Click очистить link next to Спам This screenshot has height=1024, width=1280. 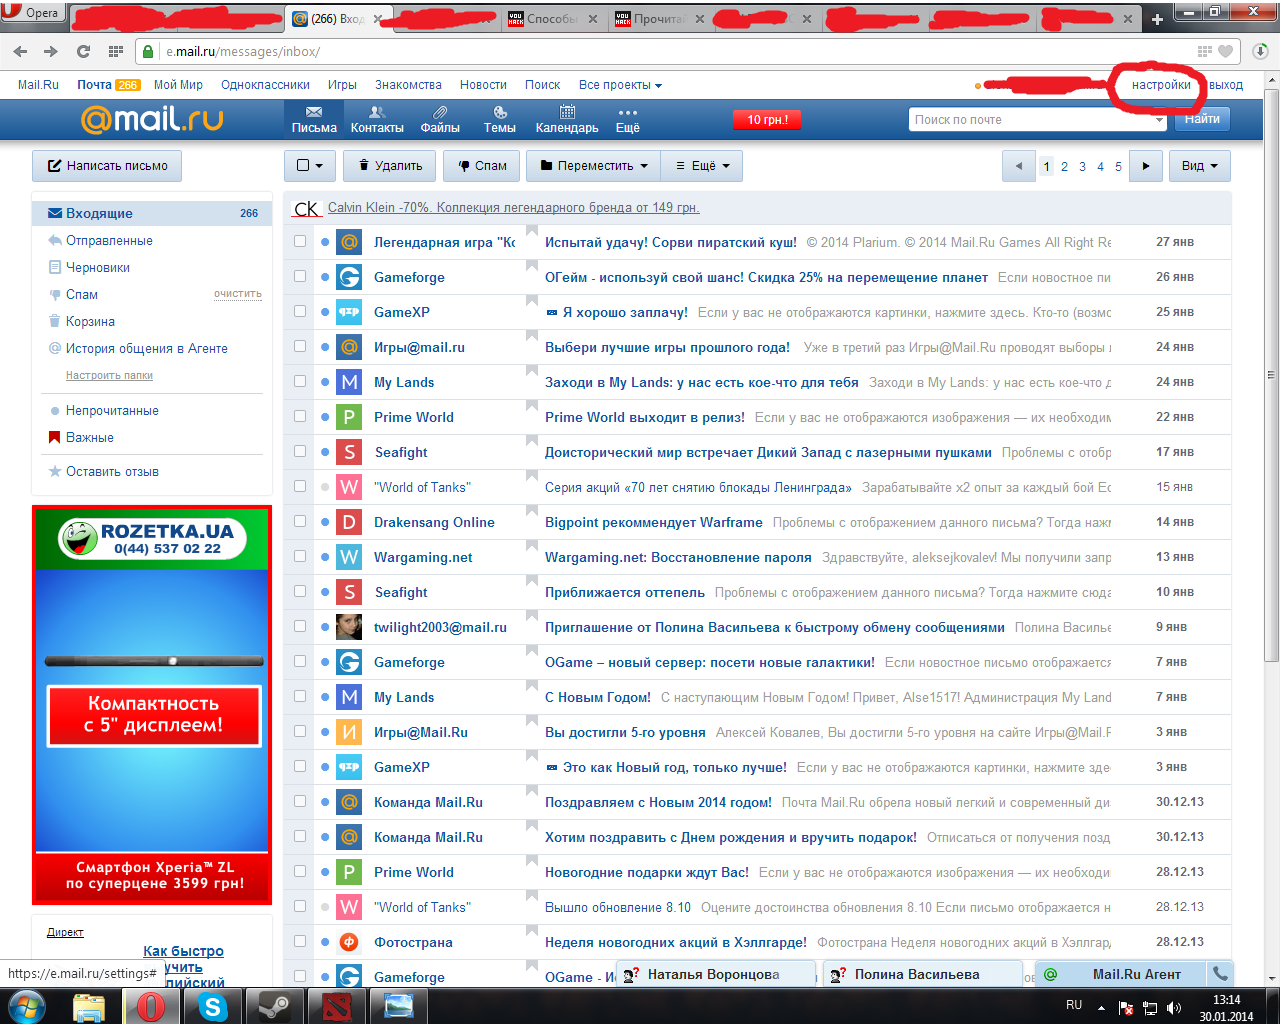pyautogui.click(x=237, y=294)
